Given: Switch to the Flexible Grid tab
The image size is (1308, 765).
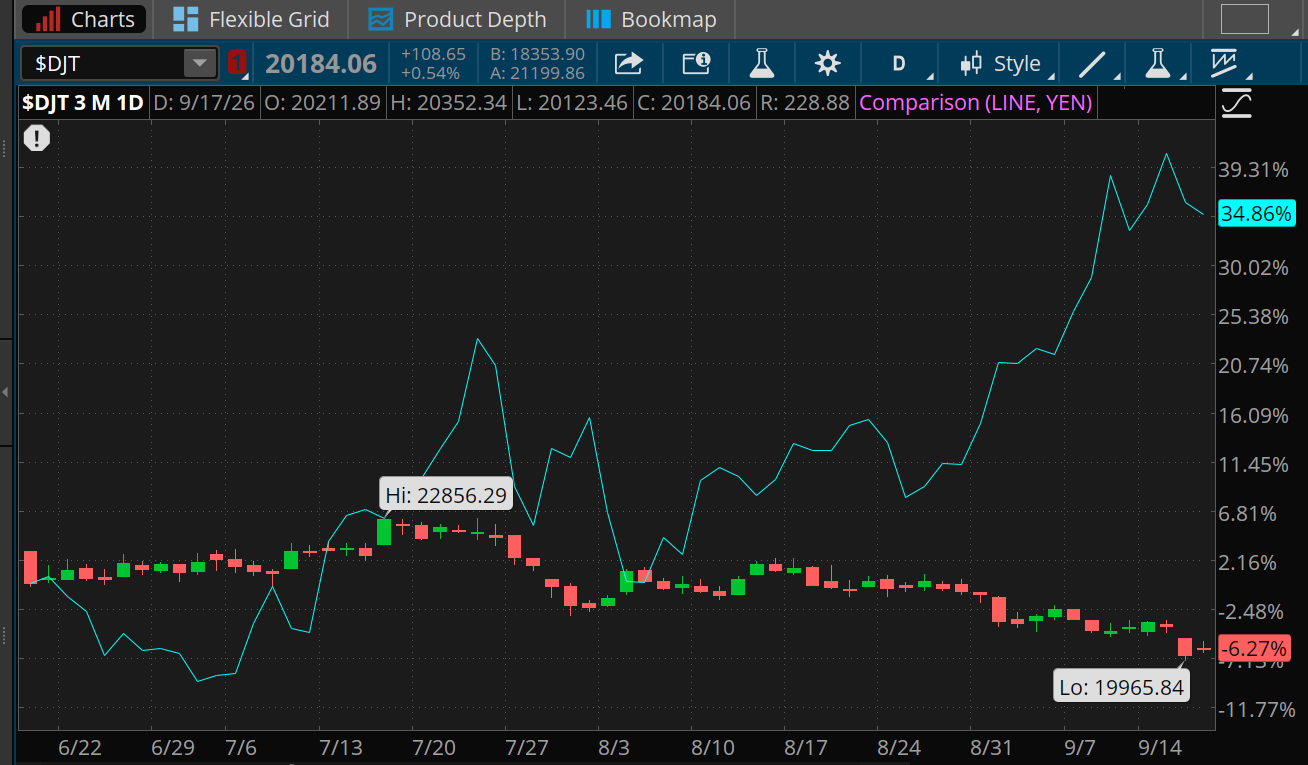Looking at the screenshot, I should coord(250,19).
